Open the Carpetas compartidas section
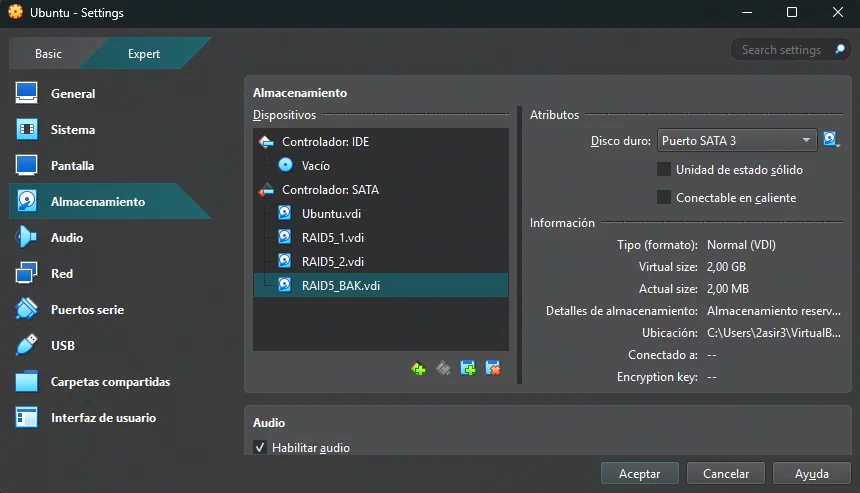 (x=110, y=382)
